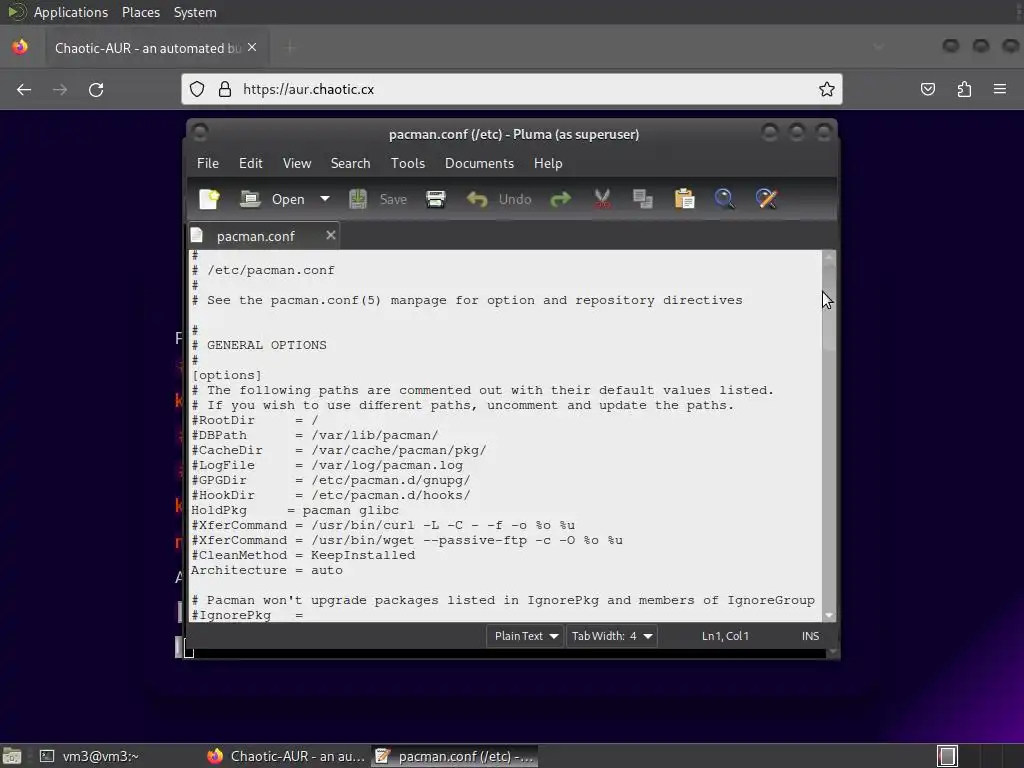Open the Places menu in top panel
The height and width of the screenshot is (768, 1024).
coord(141,12)
